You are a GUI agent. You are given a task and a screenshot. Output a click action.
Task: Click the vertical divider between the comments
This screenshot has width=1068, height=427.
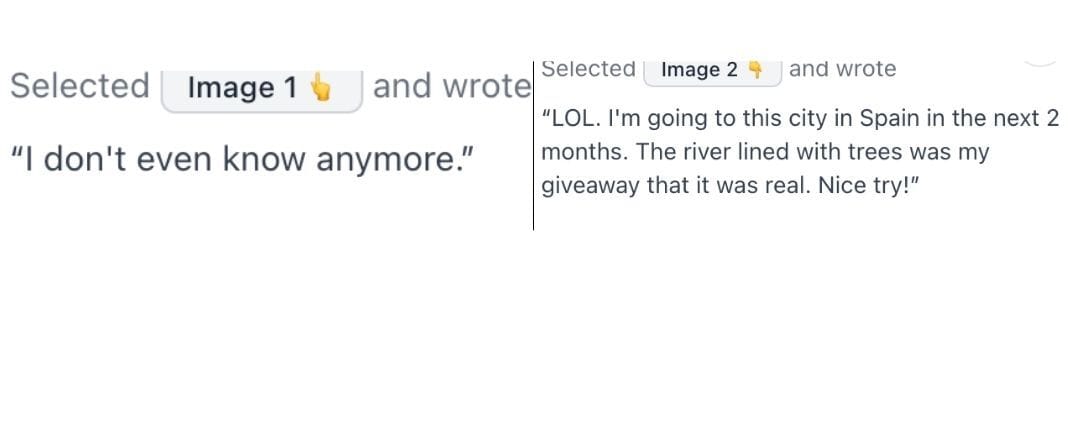pos(533,146)
